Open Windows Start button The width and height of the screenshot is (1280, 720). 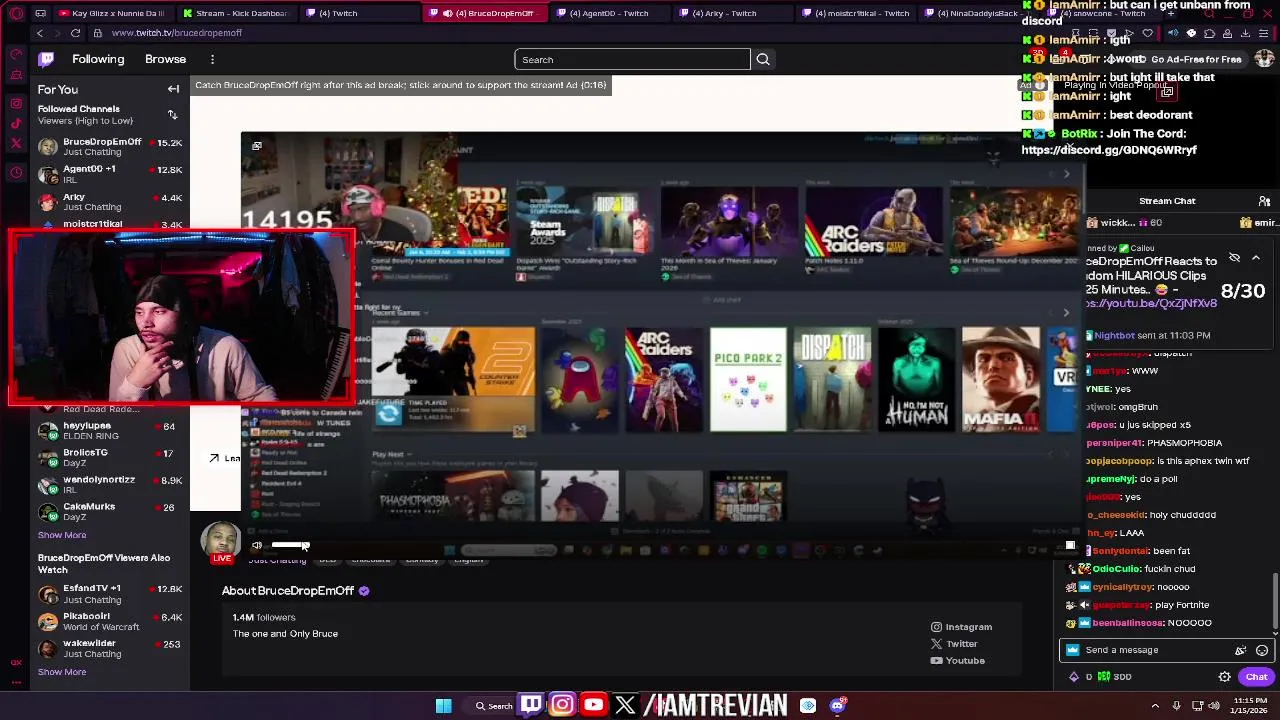coord(443,706)
